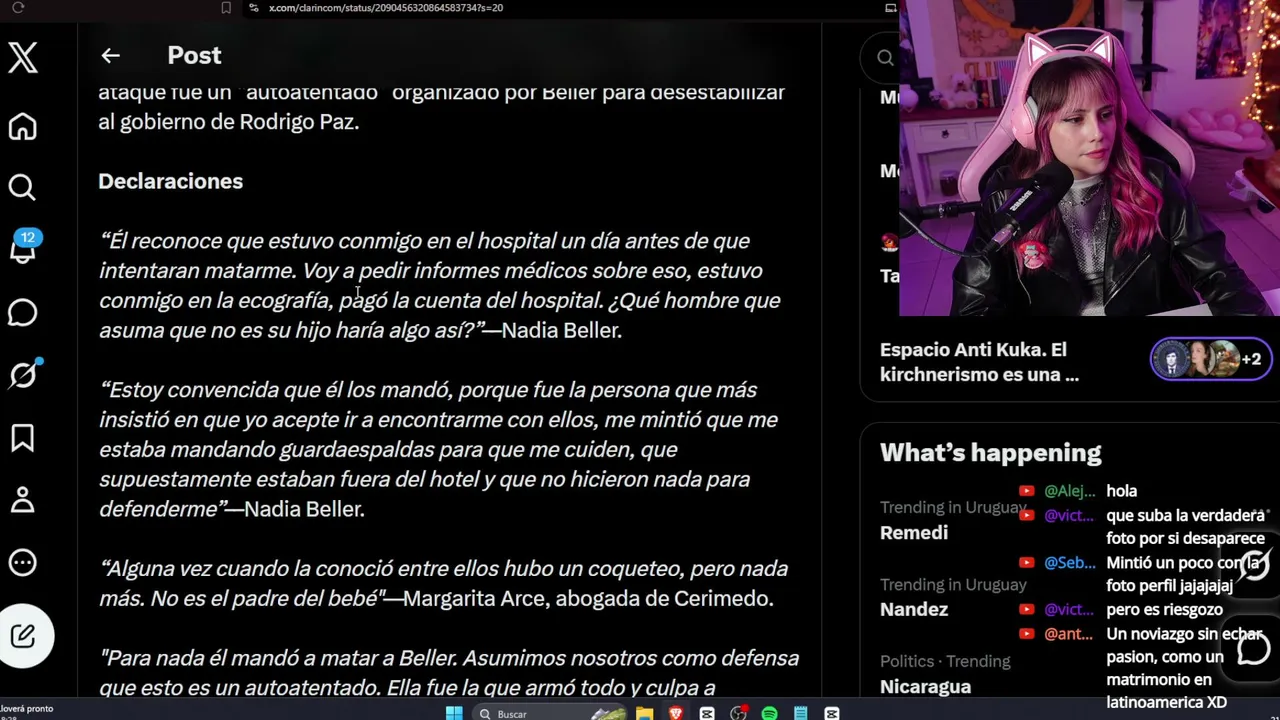This screenshot has height=720, width=1280.
Task: Open Bookmarks in the left sidebar
Action: [x=22, y=437]
